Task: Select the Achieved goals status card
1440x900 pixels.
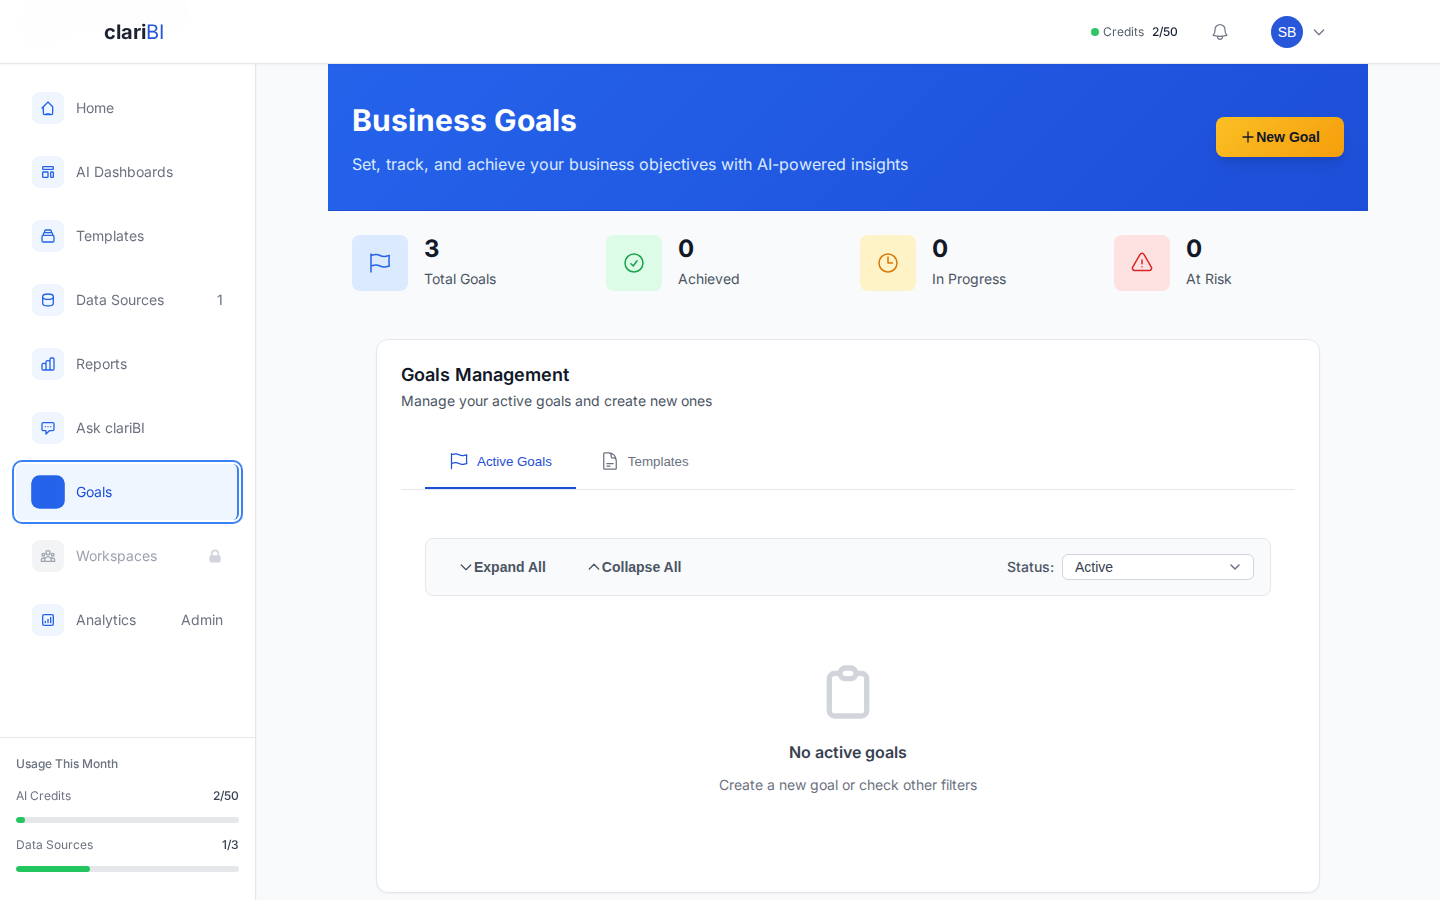Action: pyautogui.click(x=634, y=263)
